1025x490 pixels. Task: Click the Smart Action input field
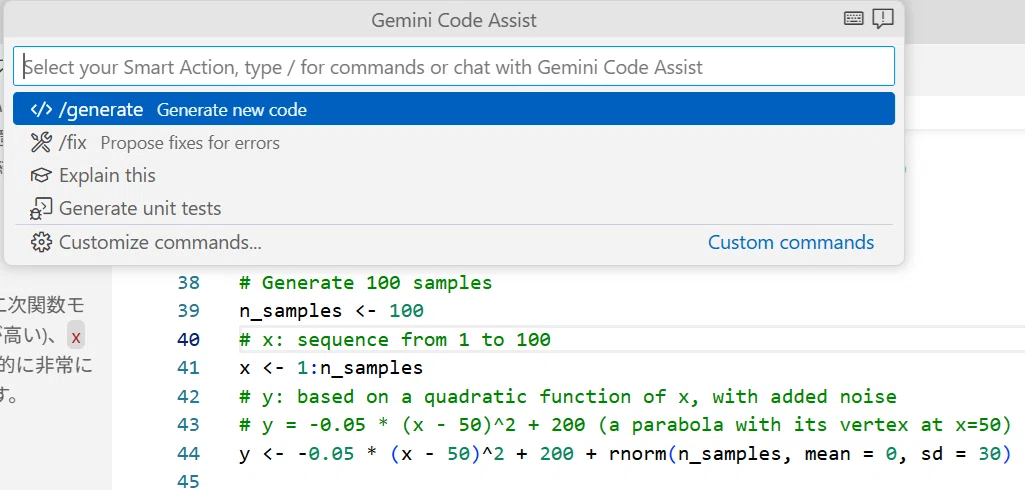[454, 66]
